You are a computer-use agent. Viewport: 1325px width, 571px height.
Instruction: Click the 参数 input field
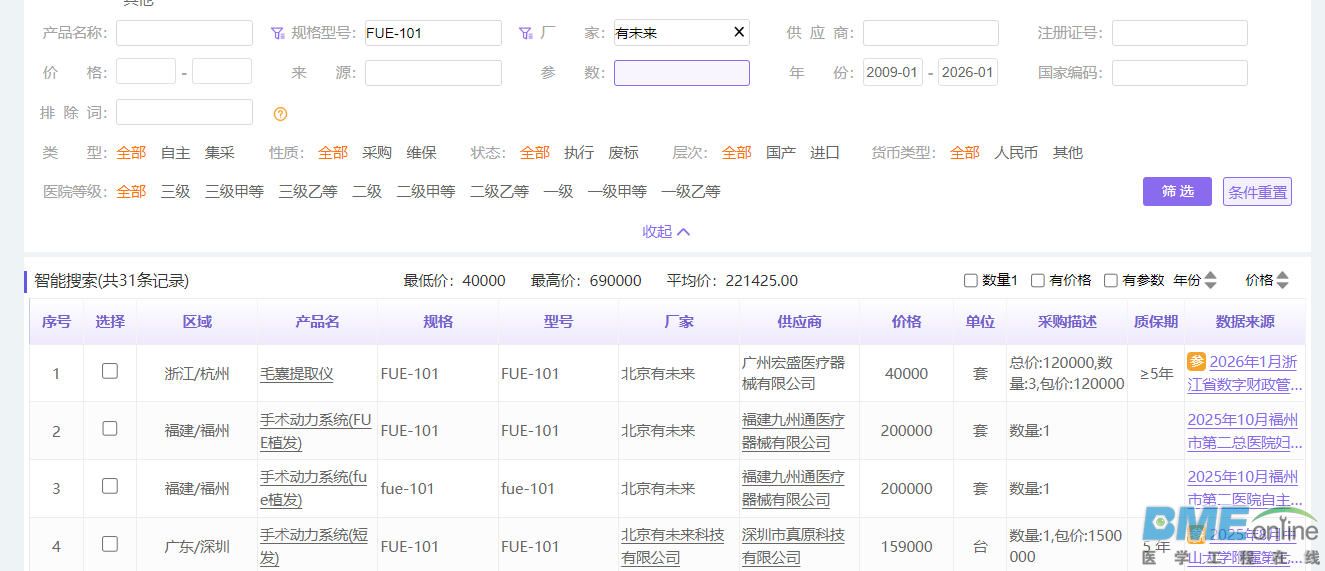681,73
